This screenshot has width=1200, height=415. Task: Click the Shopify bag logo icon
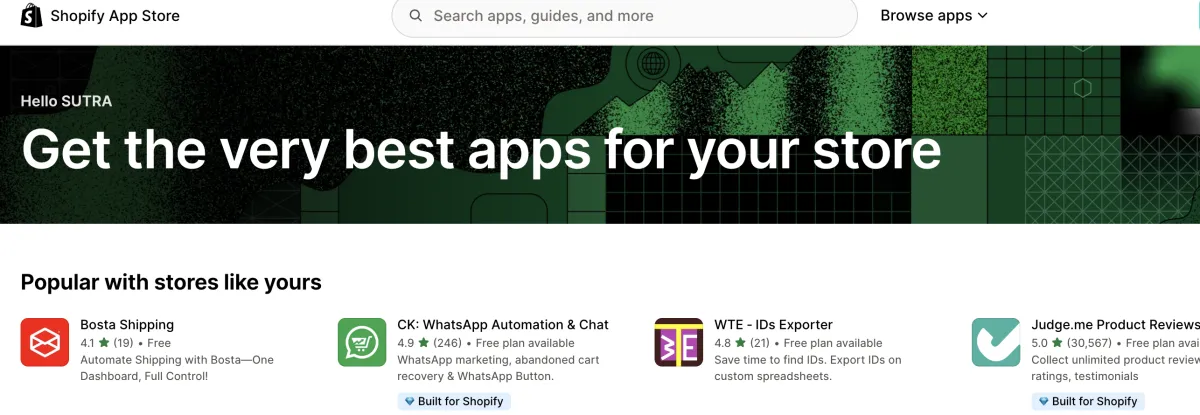(31, 15)
